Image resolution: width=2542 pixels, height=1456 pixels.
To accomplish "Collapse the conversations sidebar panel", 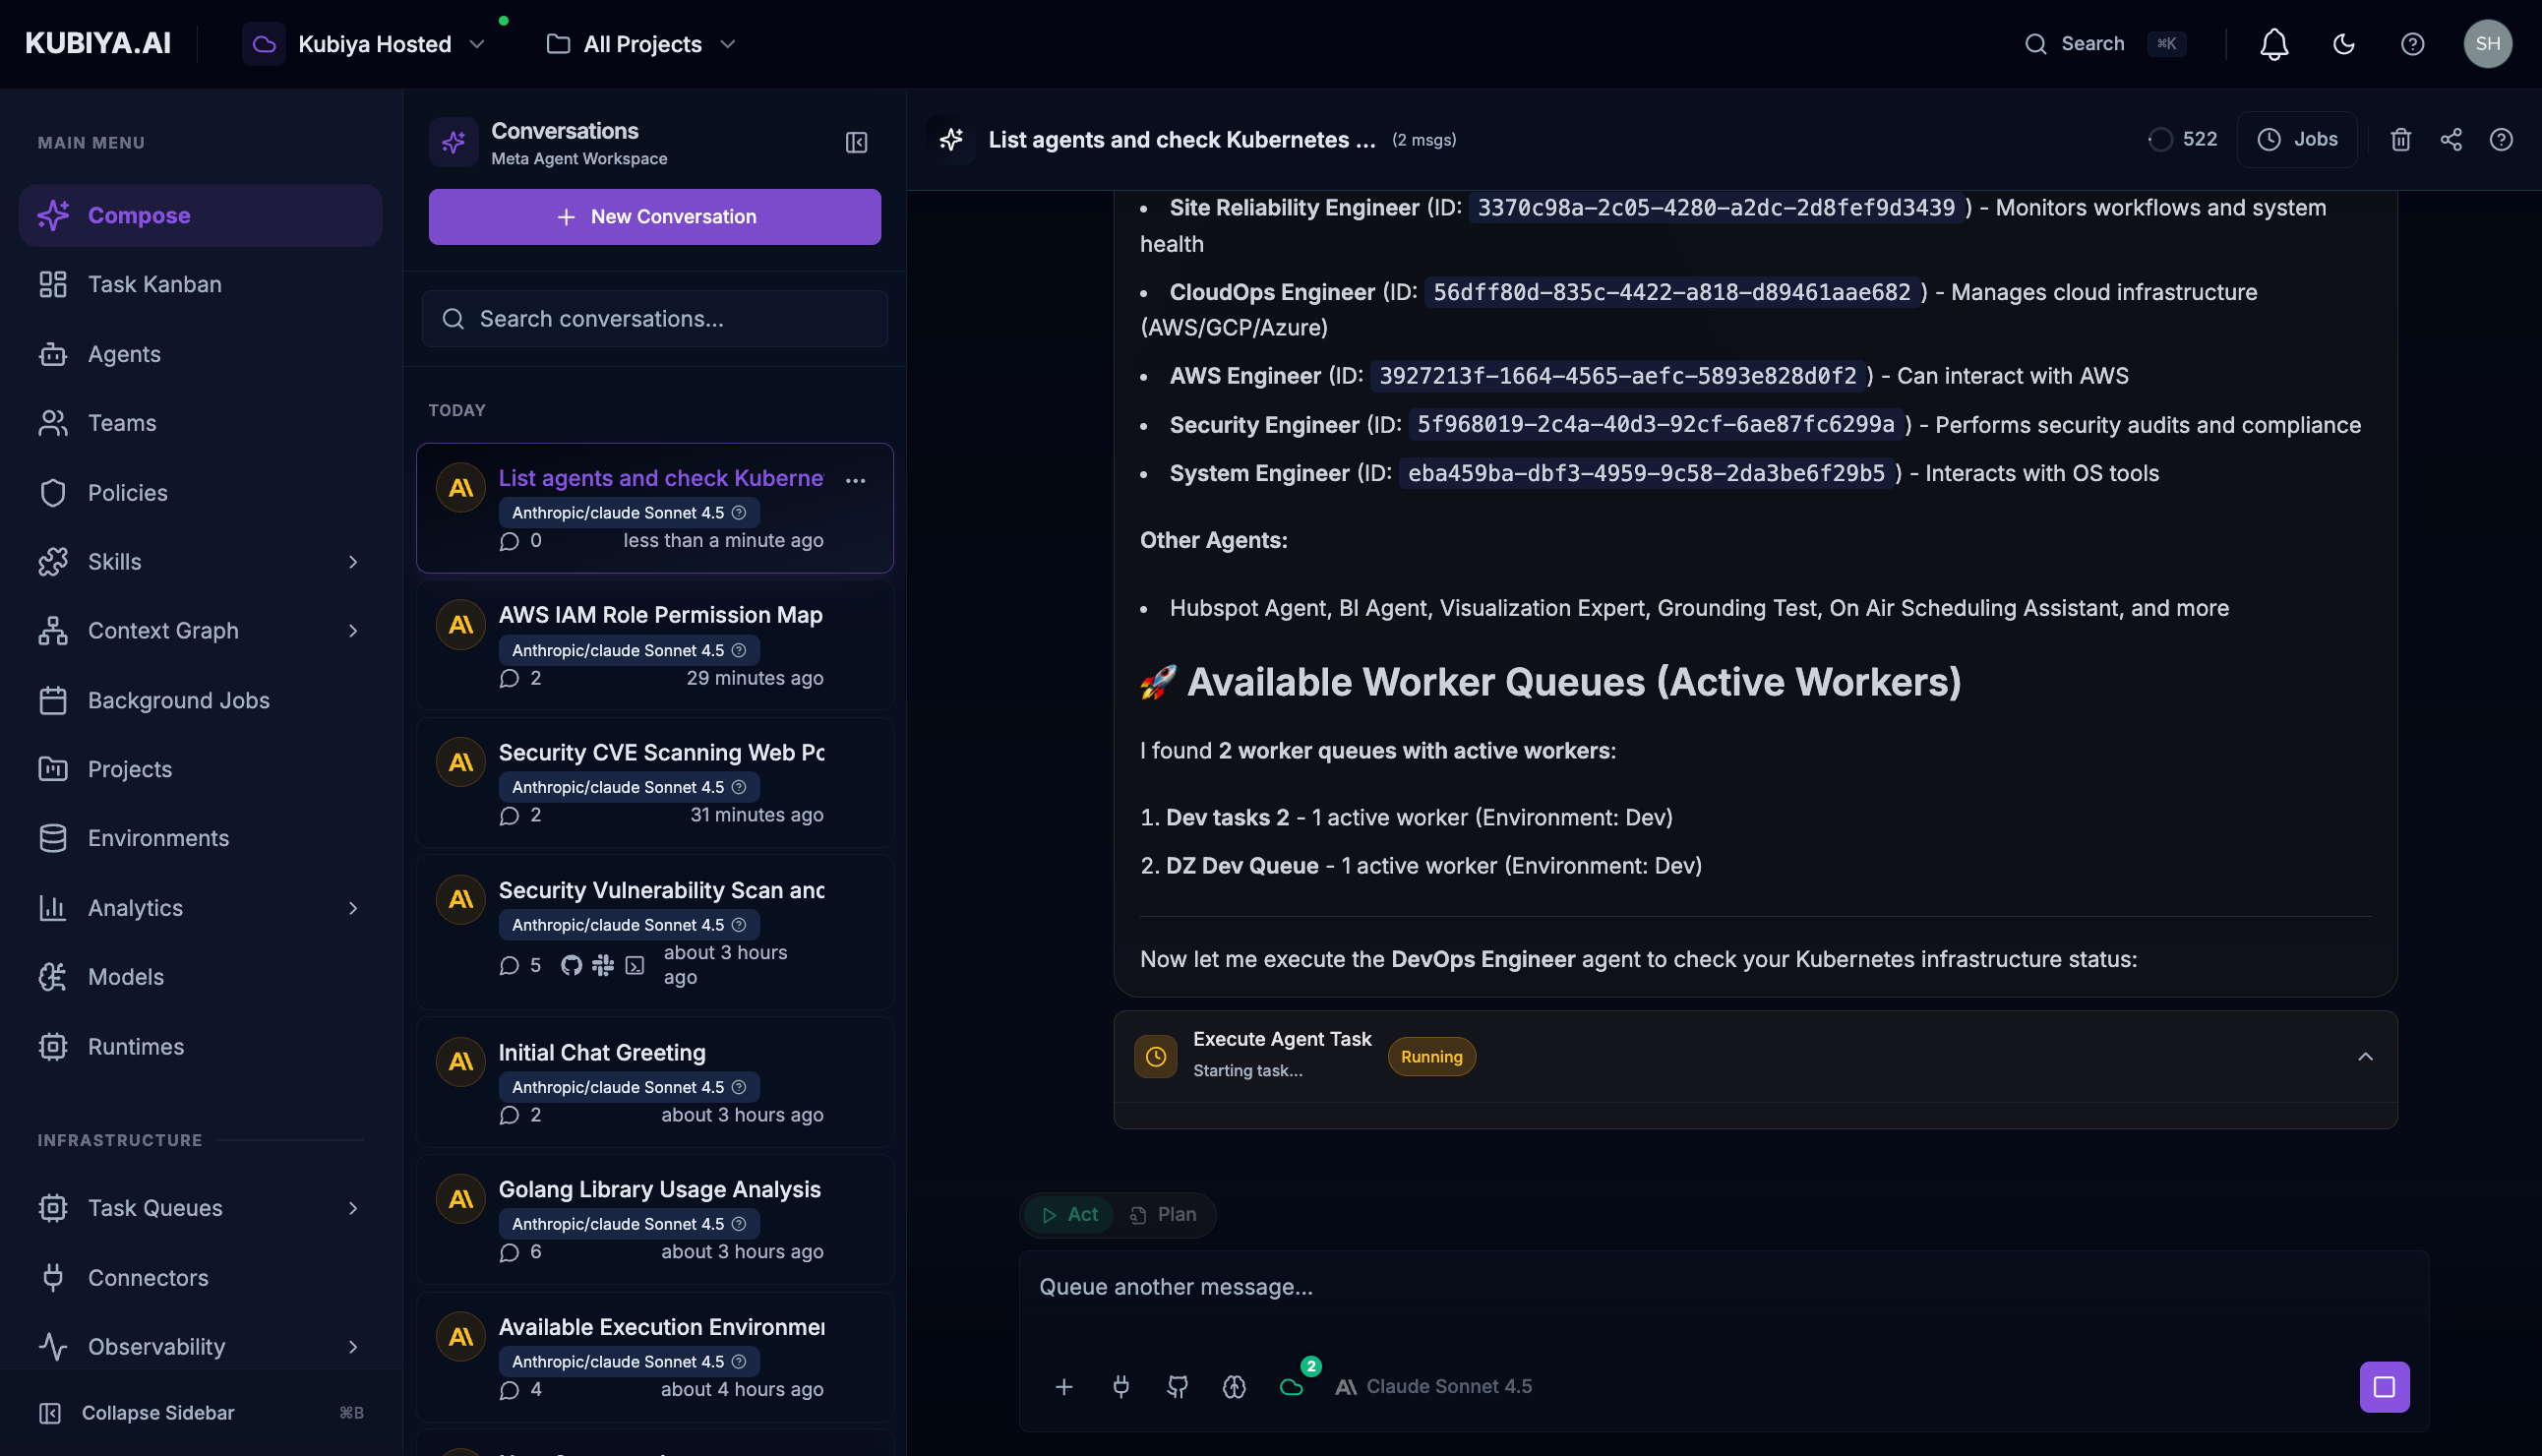I will 856,142.
